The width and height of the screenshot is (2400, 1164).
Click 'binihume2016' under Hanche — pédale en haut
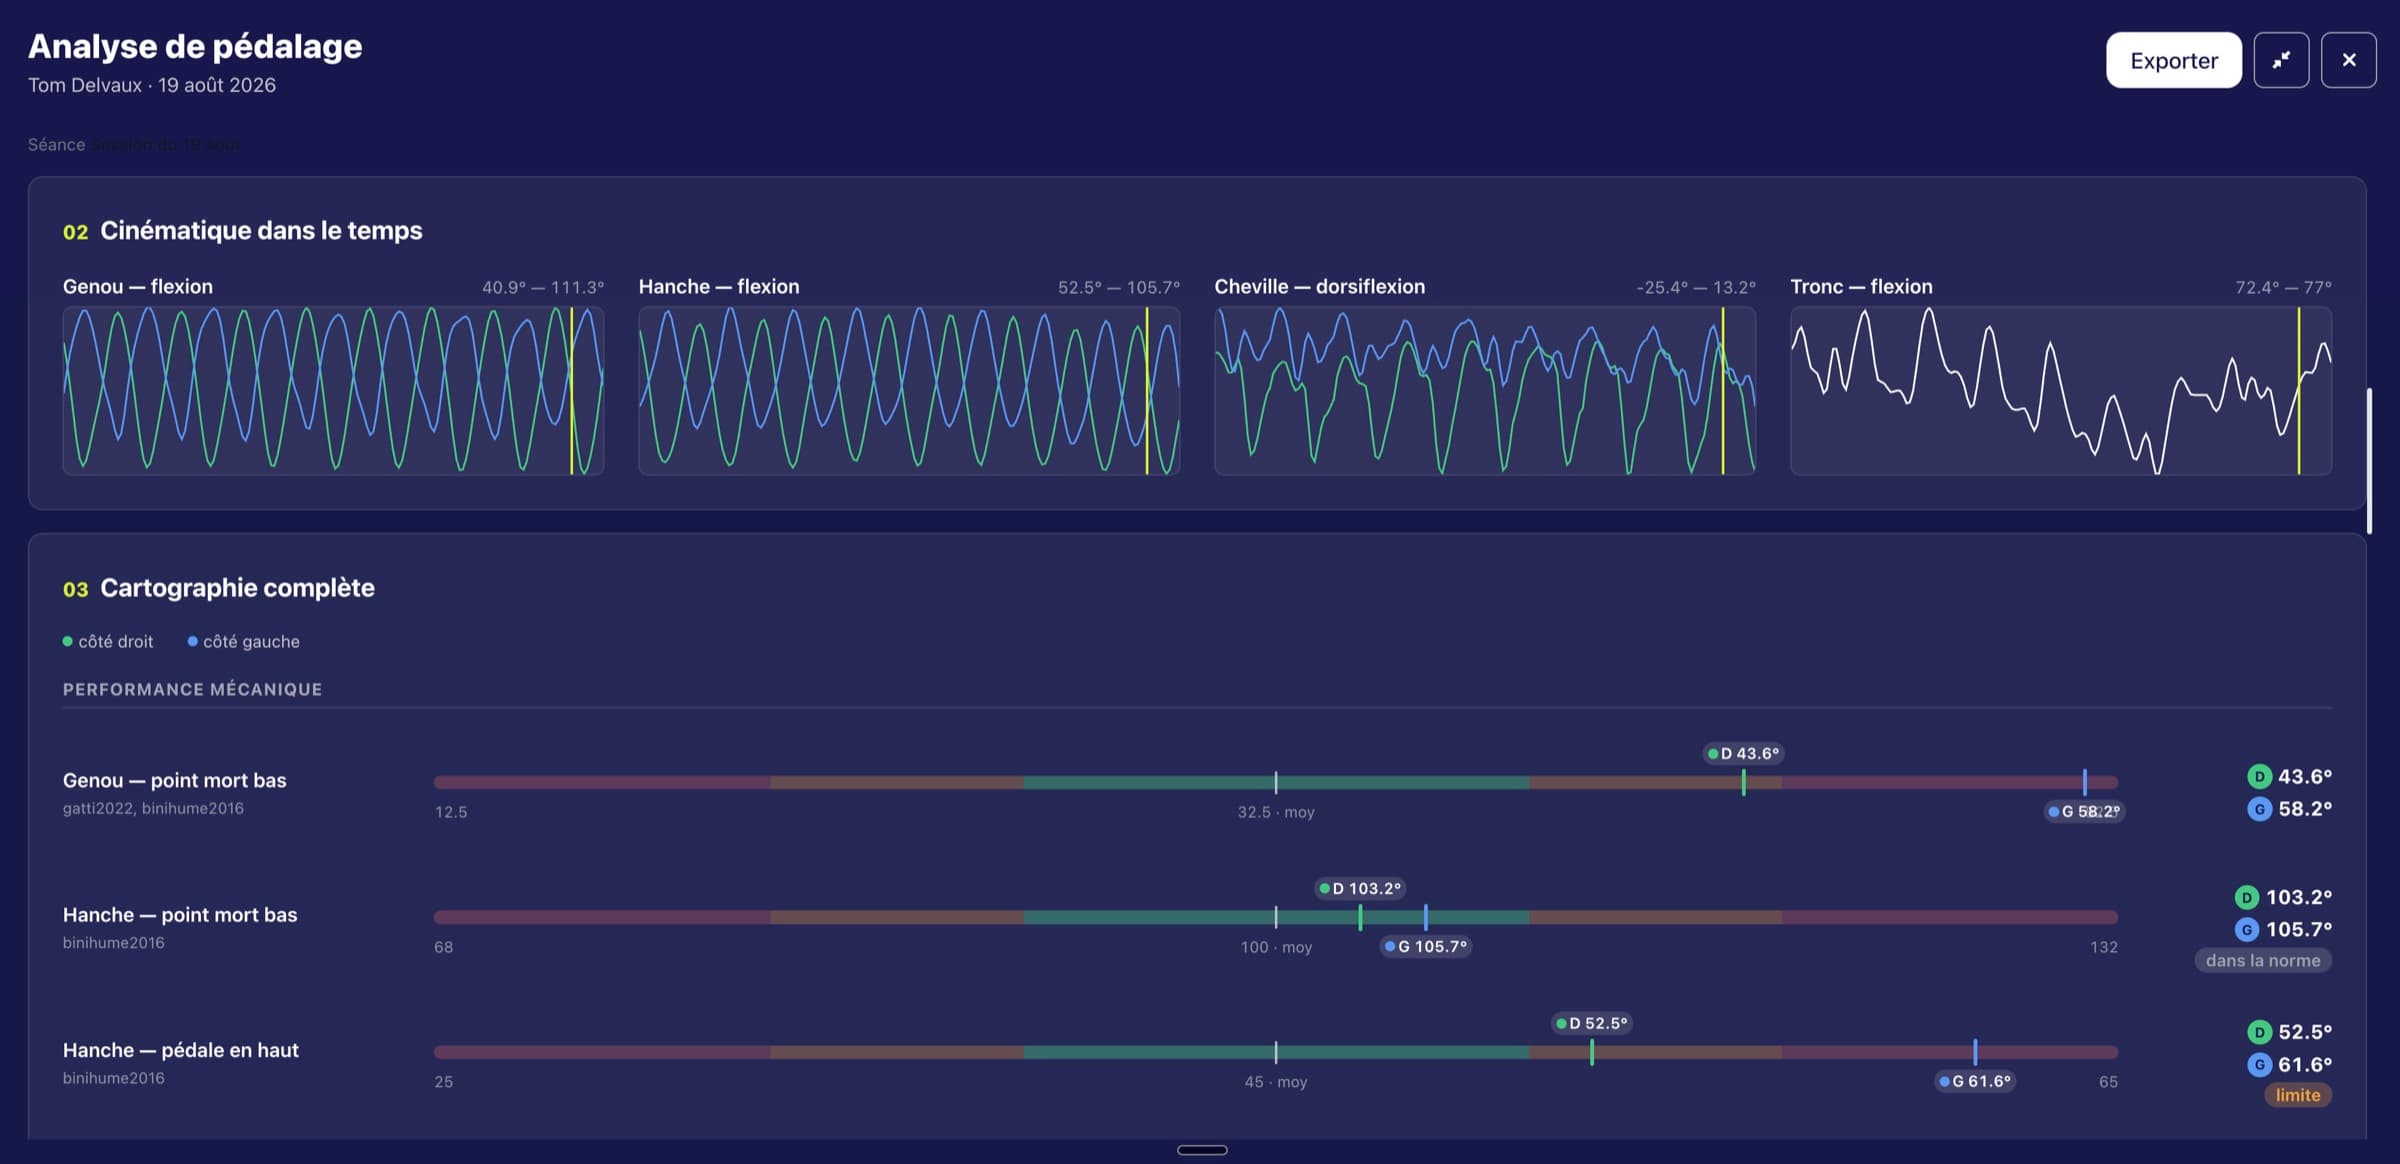[x=114, y=1078]
